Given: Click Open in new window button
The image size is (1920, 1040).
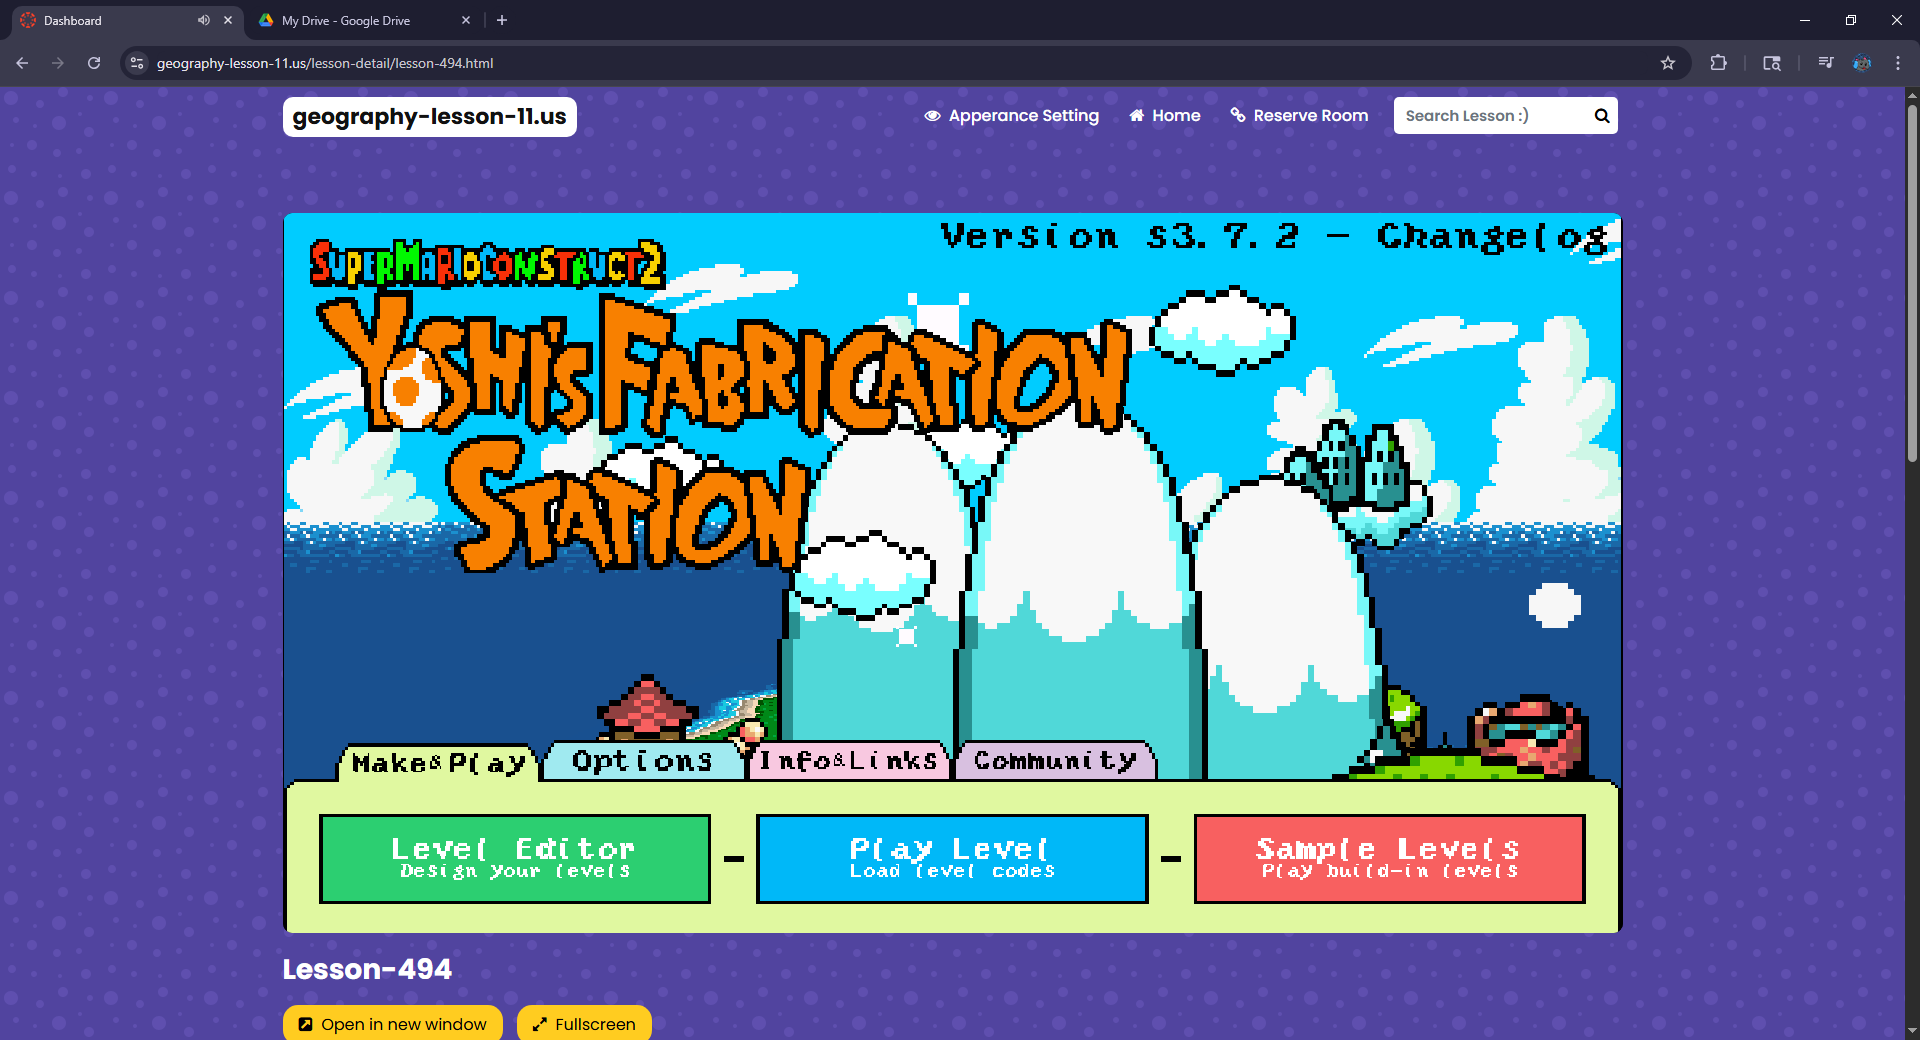Looking at the screenshot, I should click(x=393, y=1023).
